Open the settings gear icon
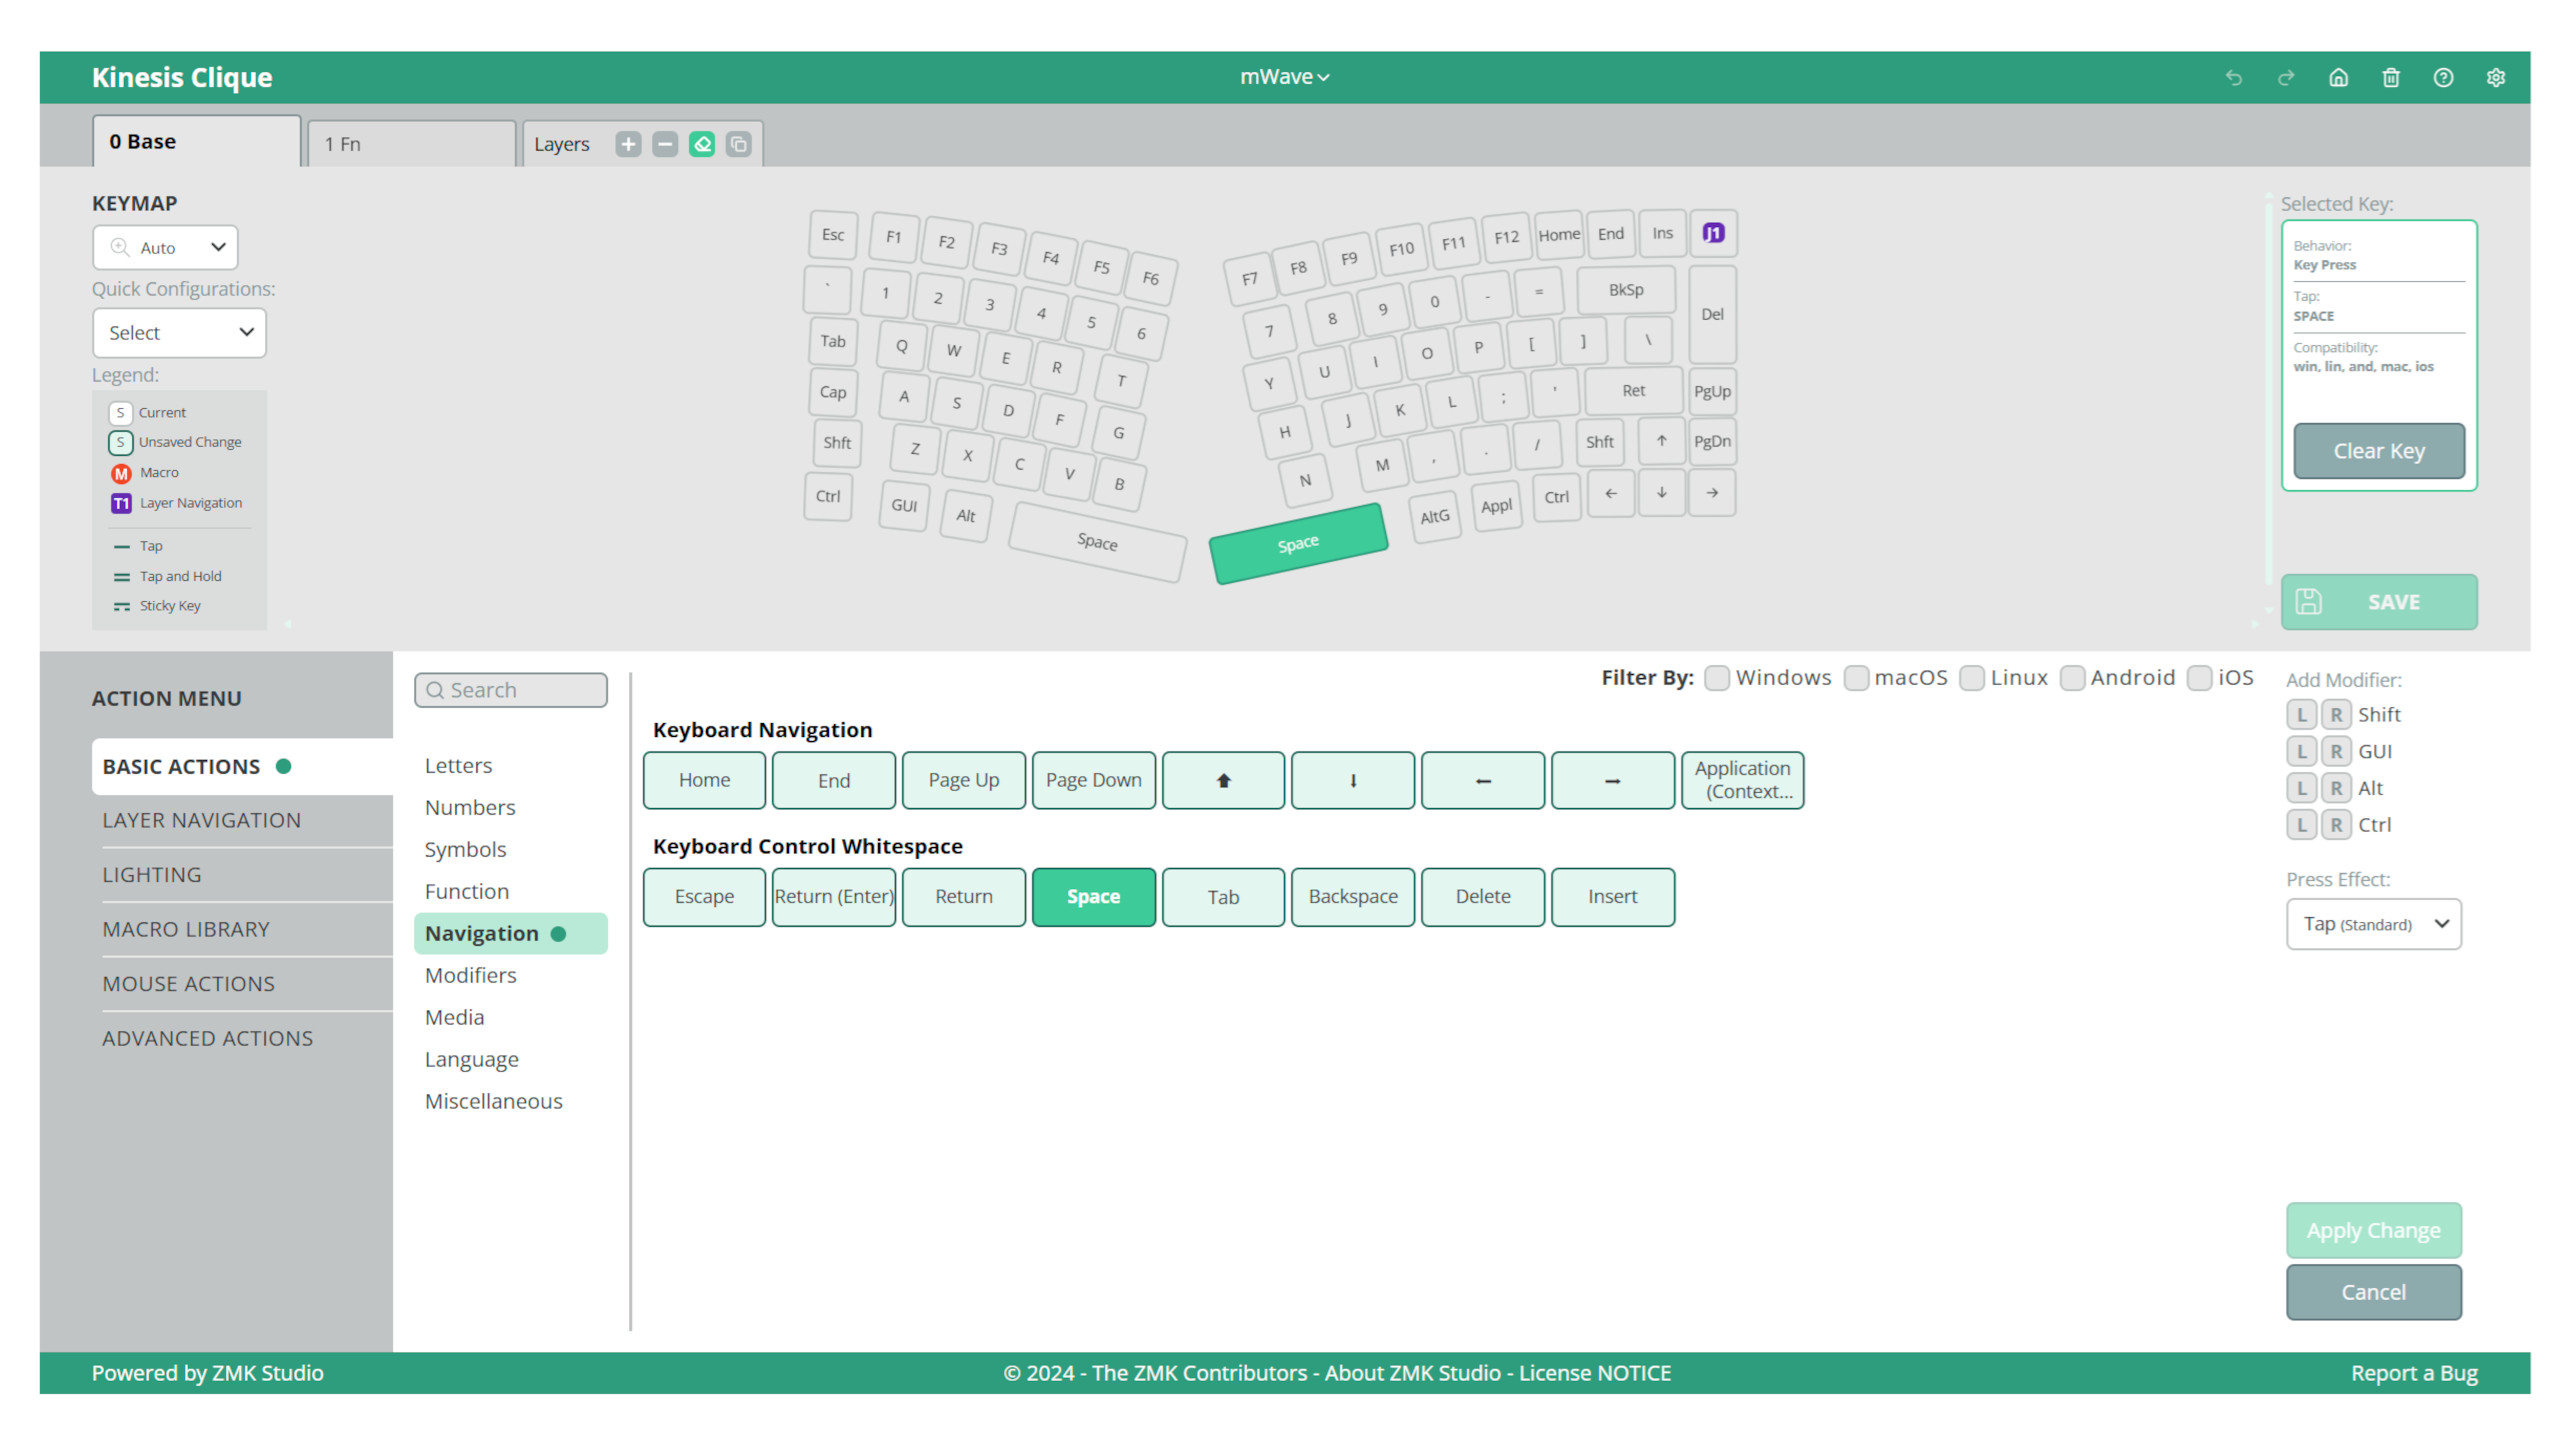The width and height of the screenshot is (2561, 1440). point(2495,78)
